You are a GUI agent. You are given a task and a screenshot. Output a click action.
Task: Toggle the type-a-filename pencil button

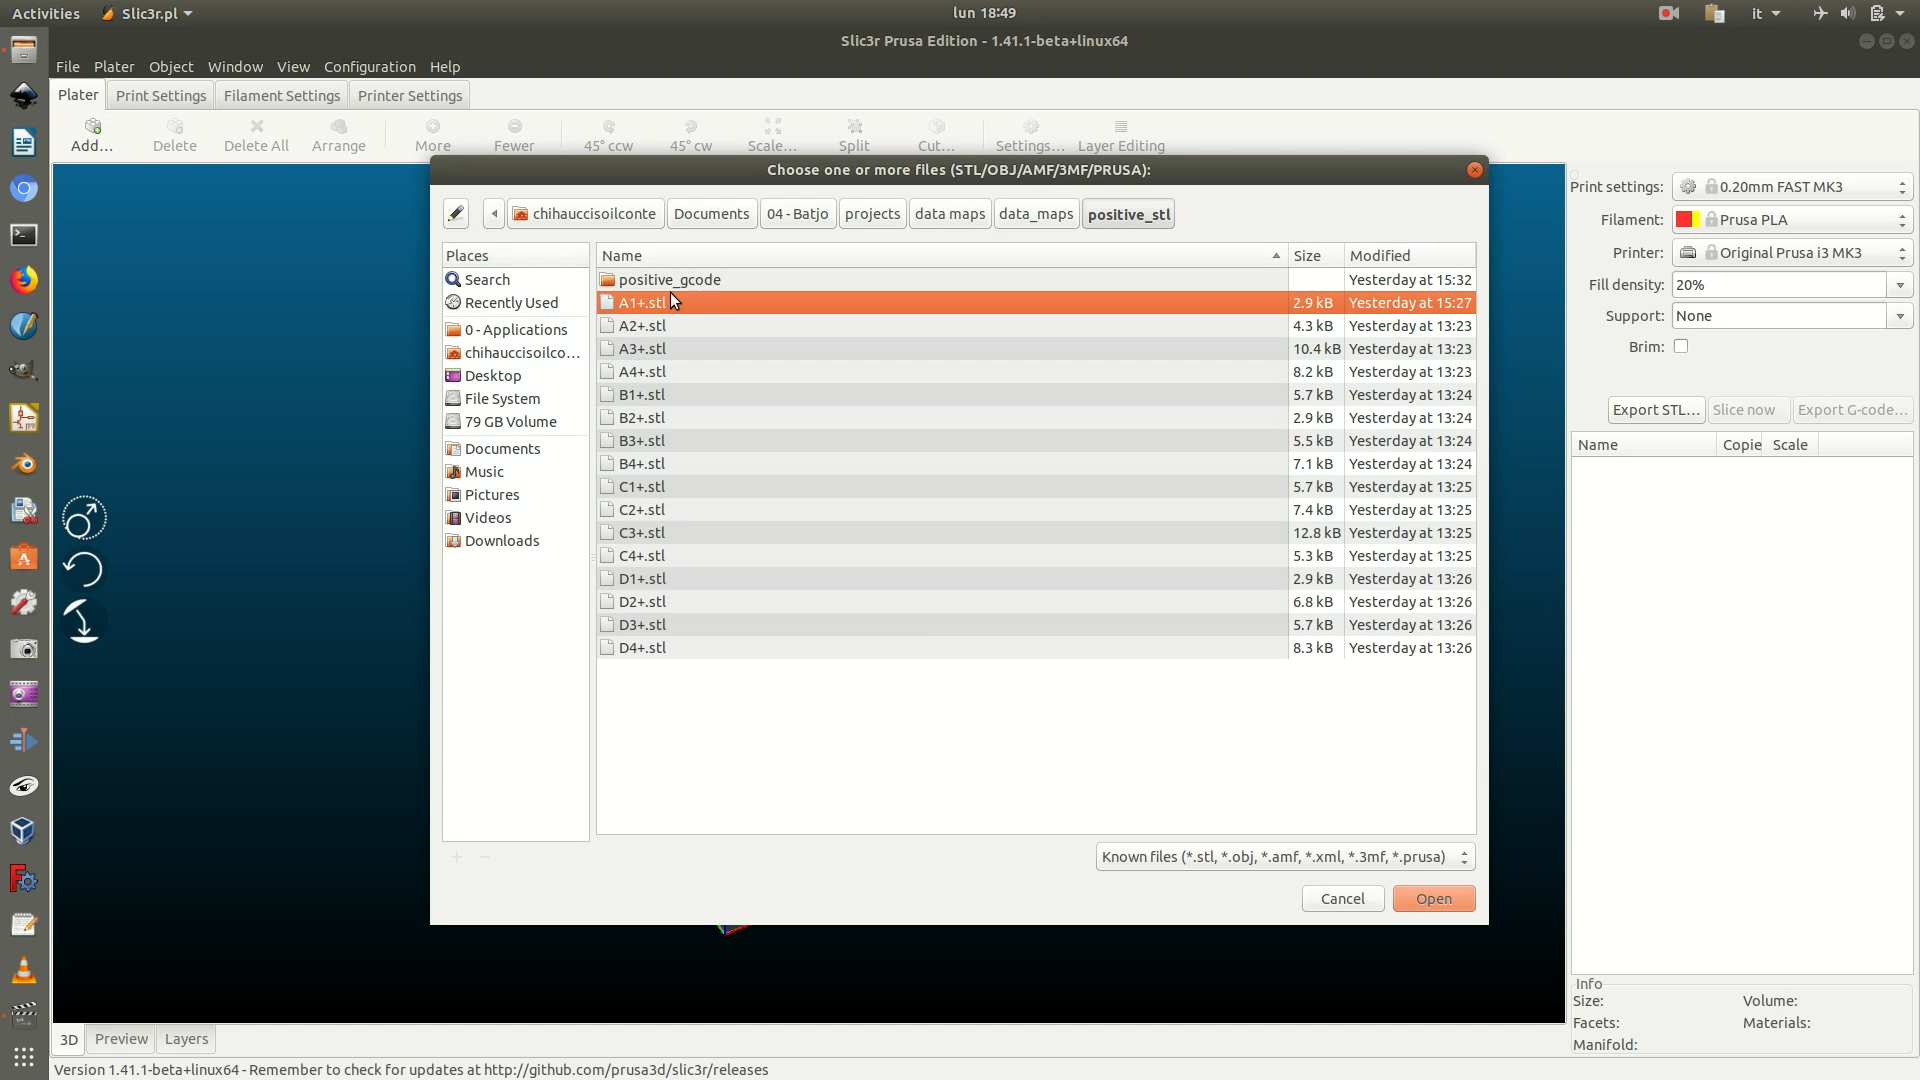(x=456, y=214)
